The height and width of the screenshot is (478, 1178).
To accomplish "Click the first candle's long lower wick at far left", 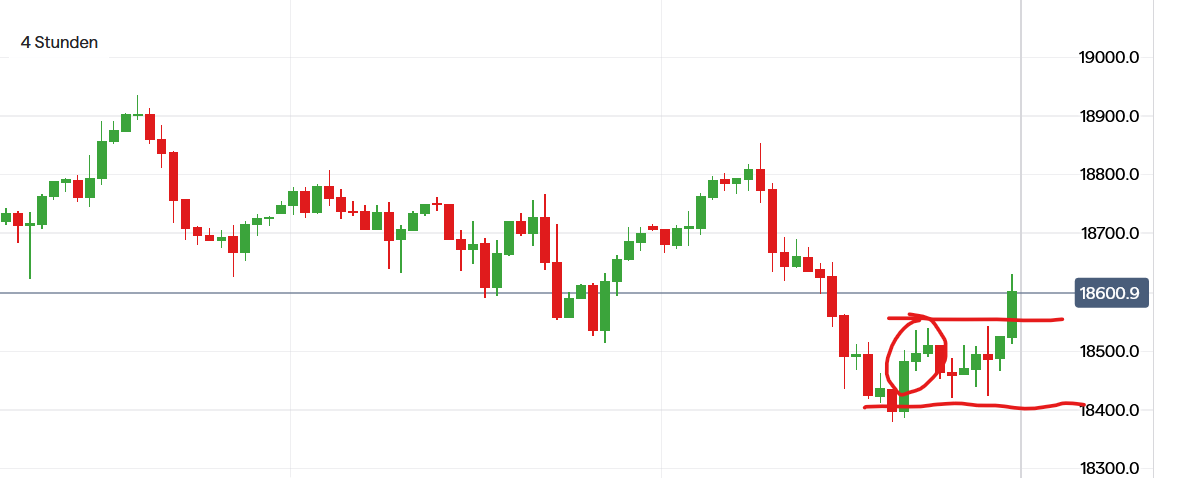I will coord(29,255).
